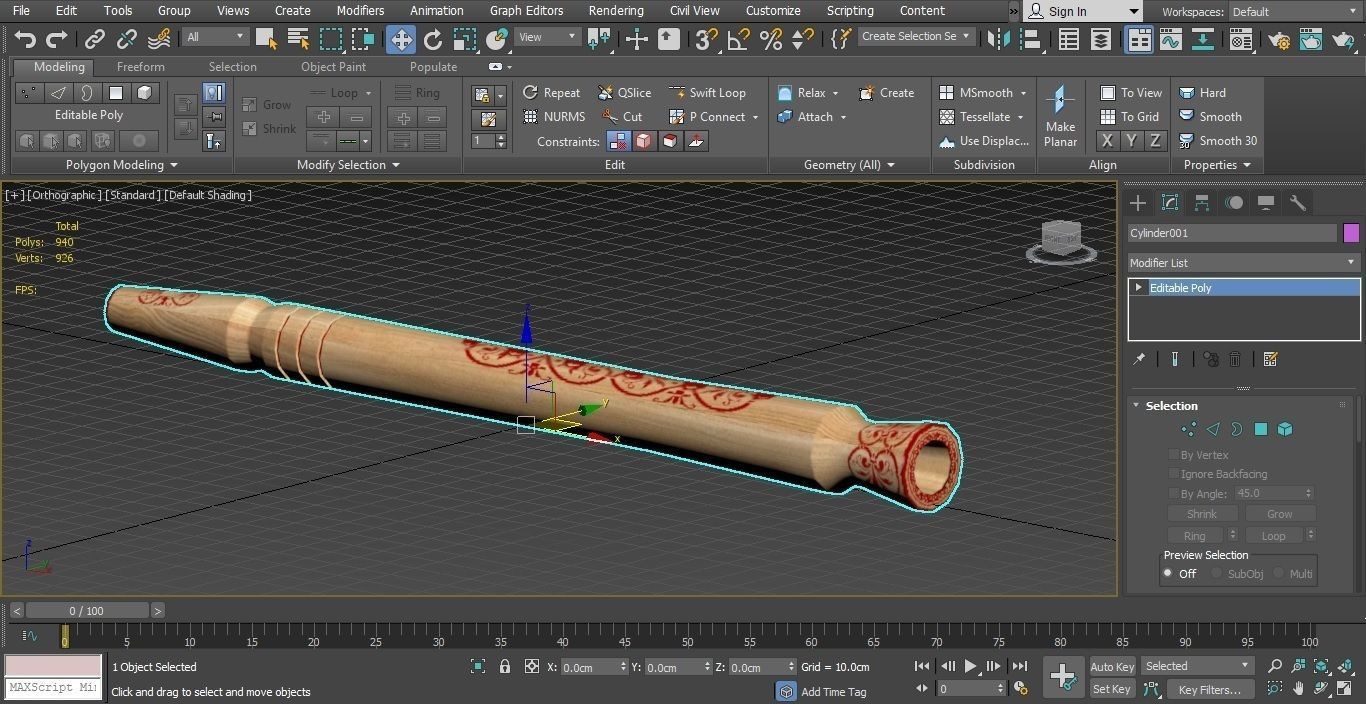Image resolution: width=1366 pixels, height=704 pixels.
Task: Open Create Selection Set dropdown
Action: 916,36
